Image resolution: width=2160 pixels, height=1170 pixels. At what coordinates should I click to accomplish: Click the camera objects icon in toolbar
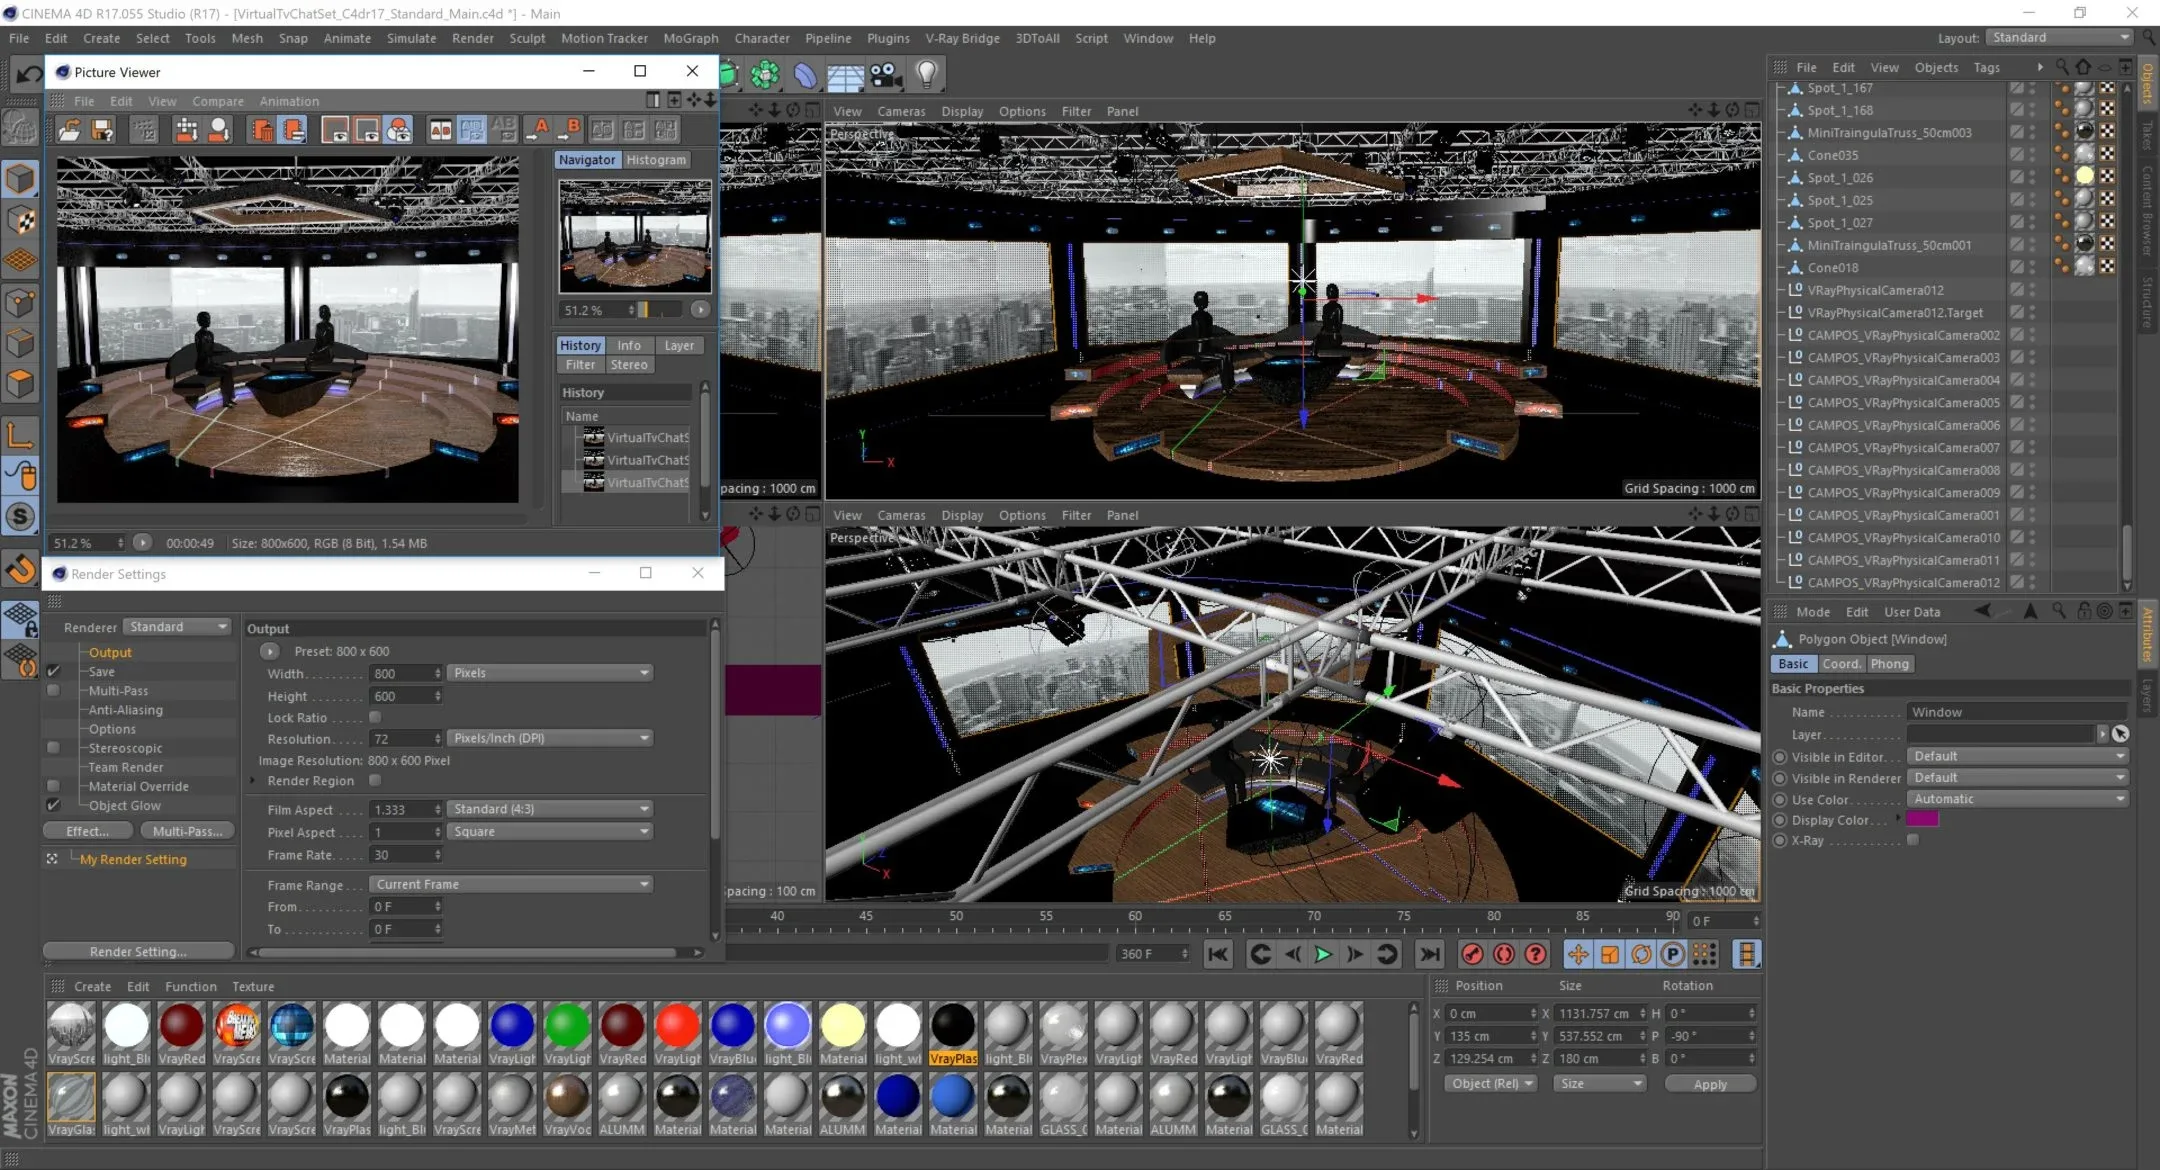[x=884, y=74]
